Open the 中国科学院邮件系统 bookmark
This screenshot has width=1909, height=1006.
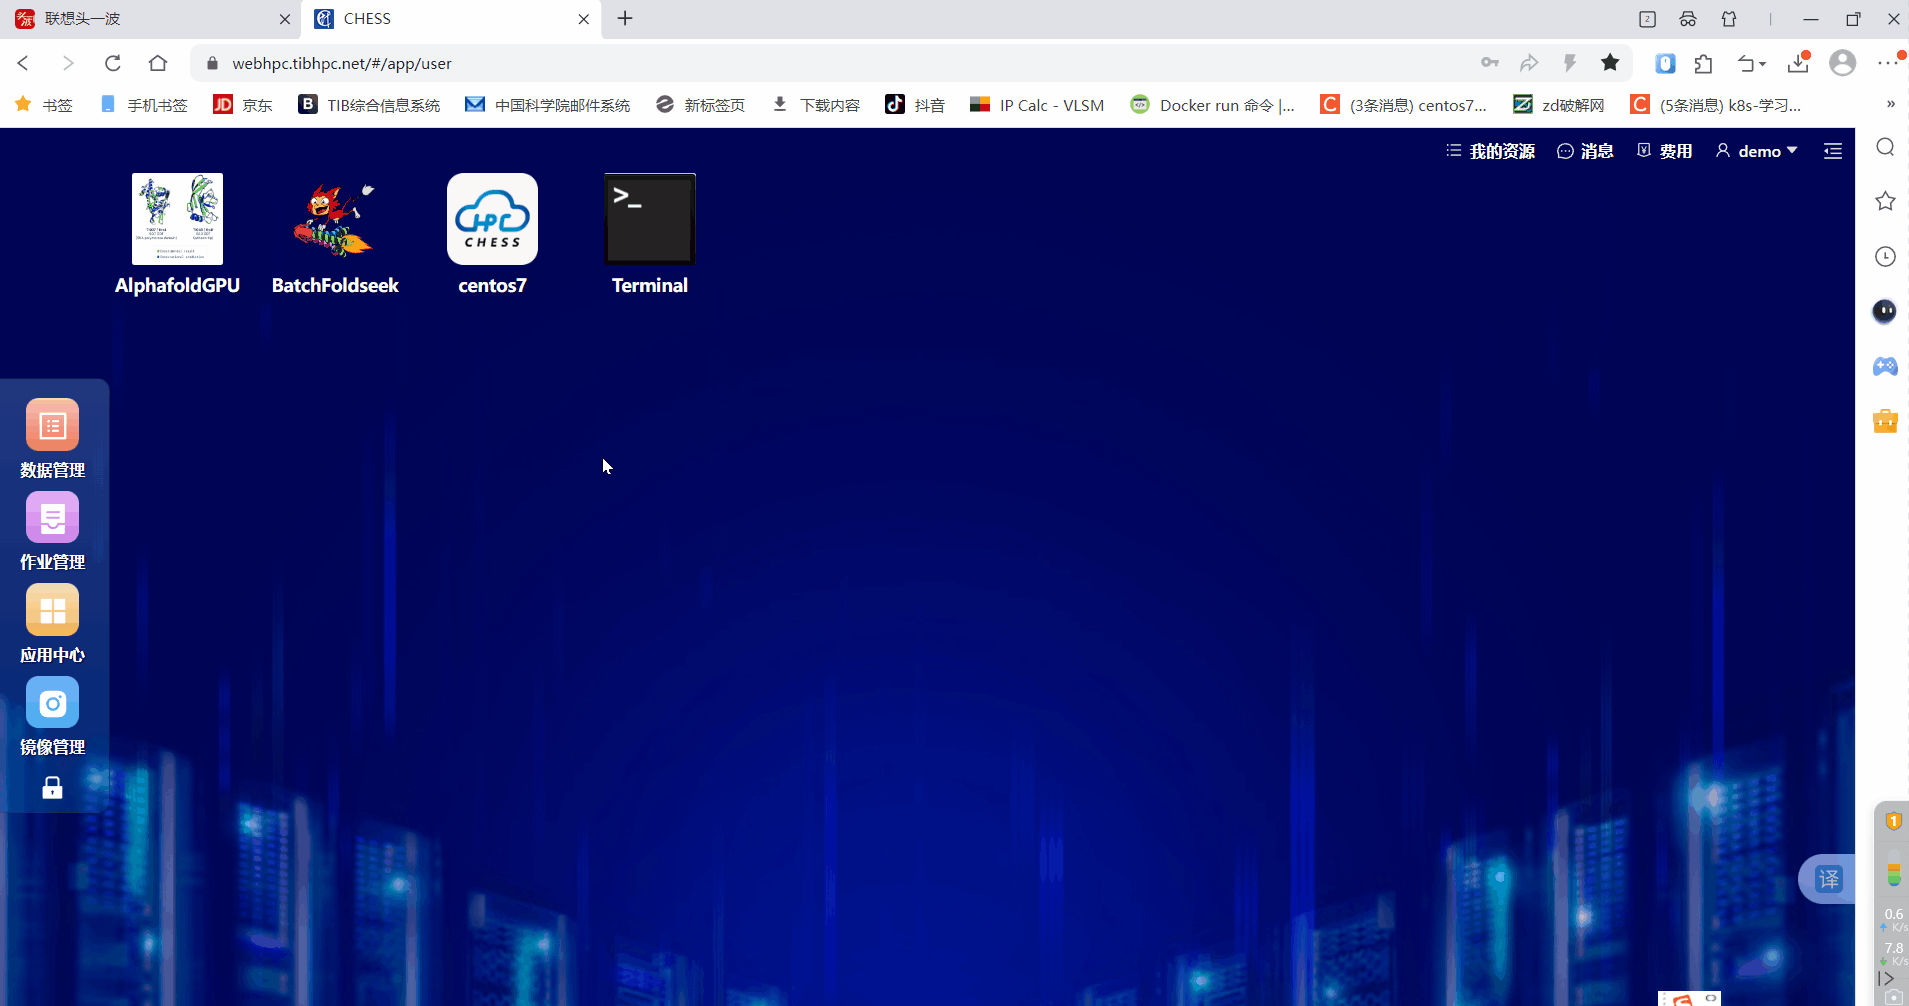point(547,105)
